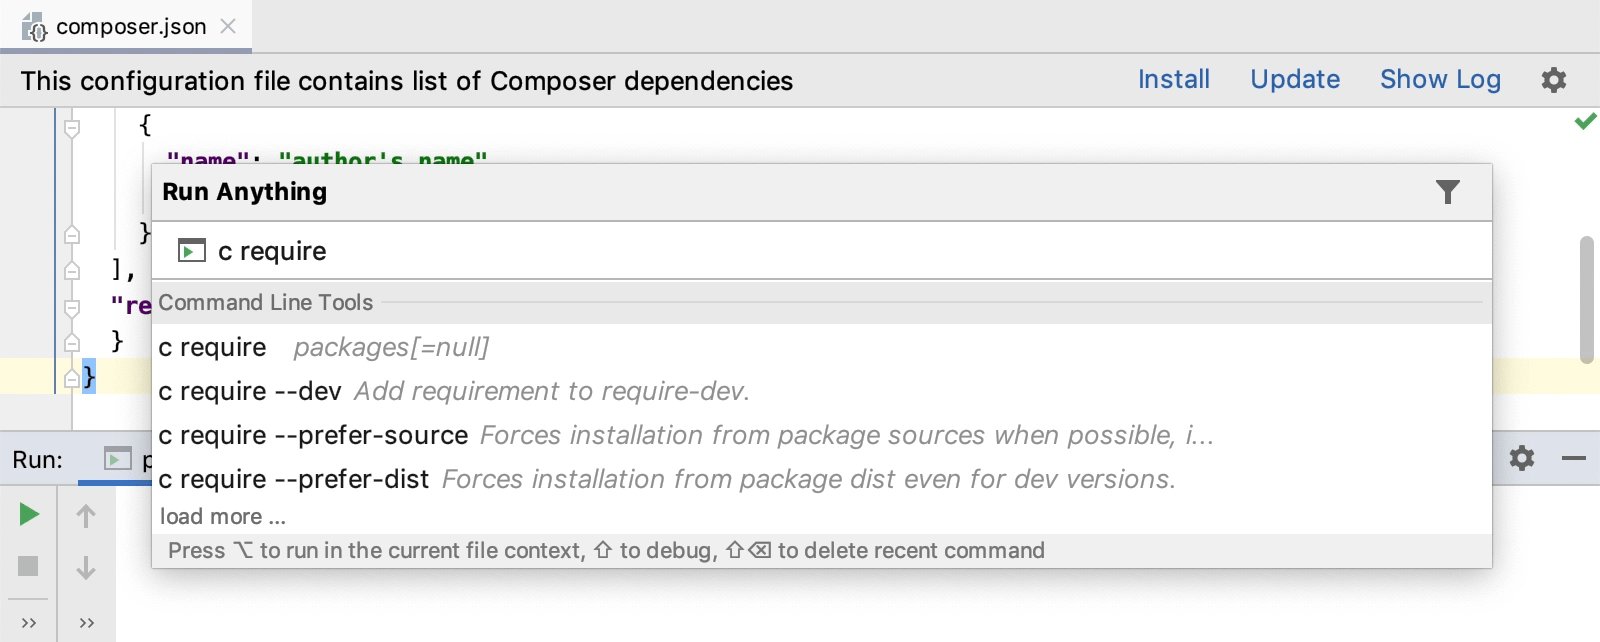Click the green Run button in Run panel
1600x642 pixels.
pos(27,514)
